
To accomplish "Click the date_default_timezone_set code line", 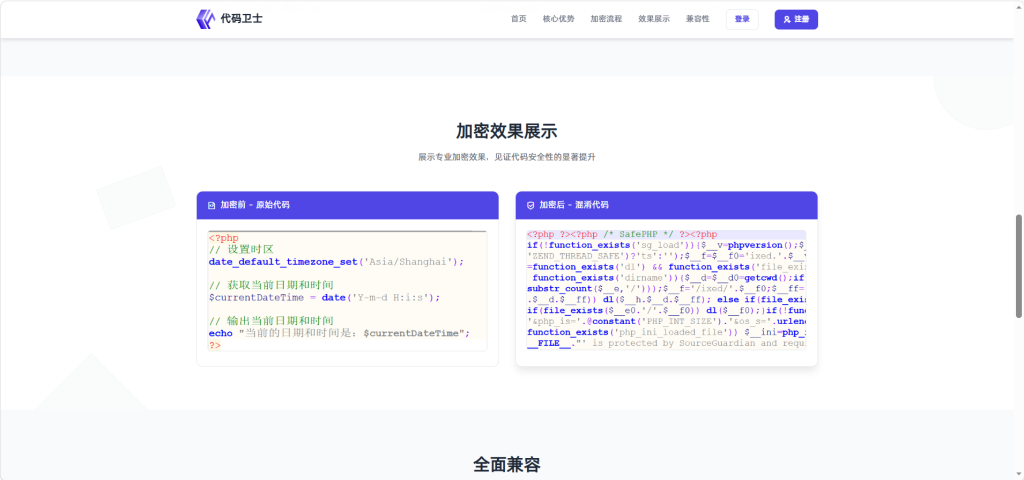I will click(x=336, y=261).
